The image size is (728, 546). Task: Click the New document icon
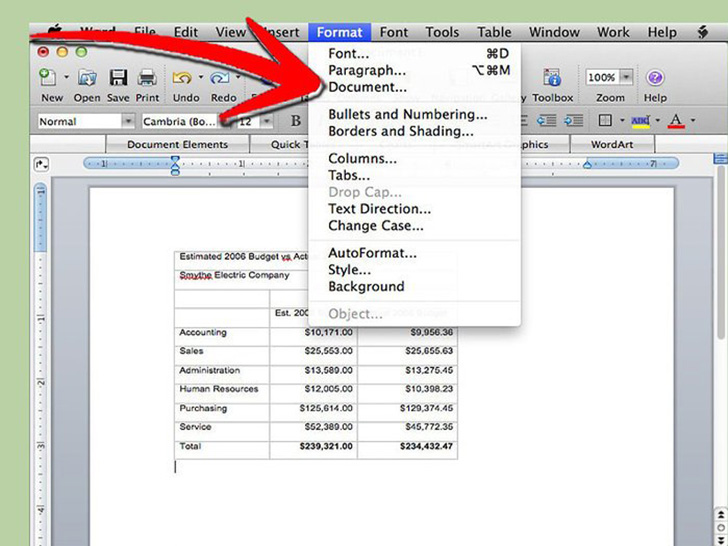click(x=48, y=77)
